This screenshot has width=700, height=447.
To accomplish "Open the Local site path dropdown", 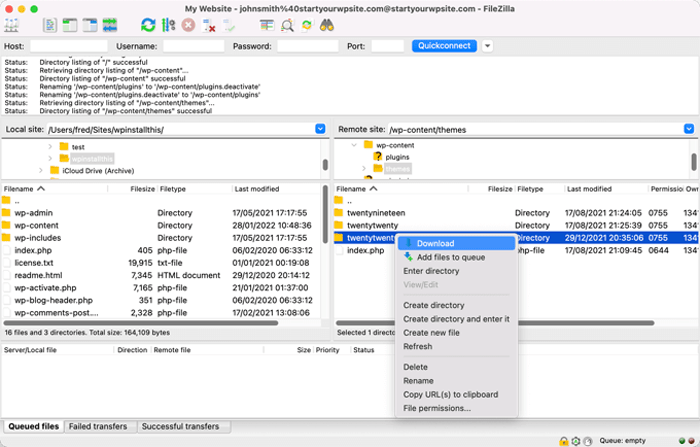I will pyautogui.click(x=320, y=129).
